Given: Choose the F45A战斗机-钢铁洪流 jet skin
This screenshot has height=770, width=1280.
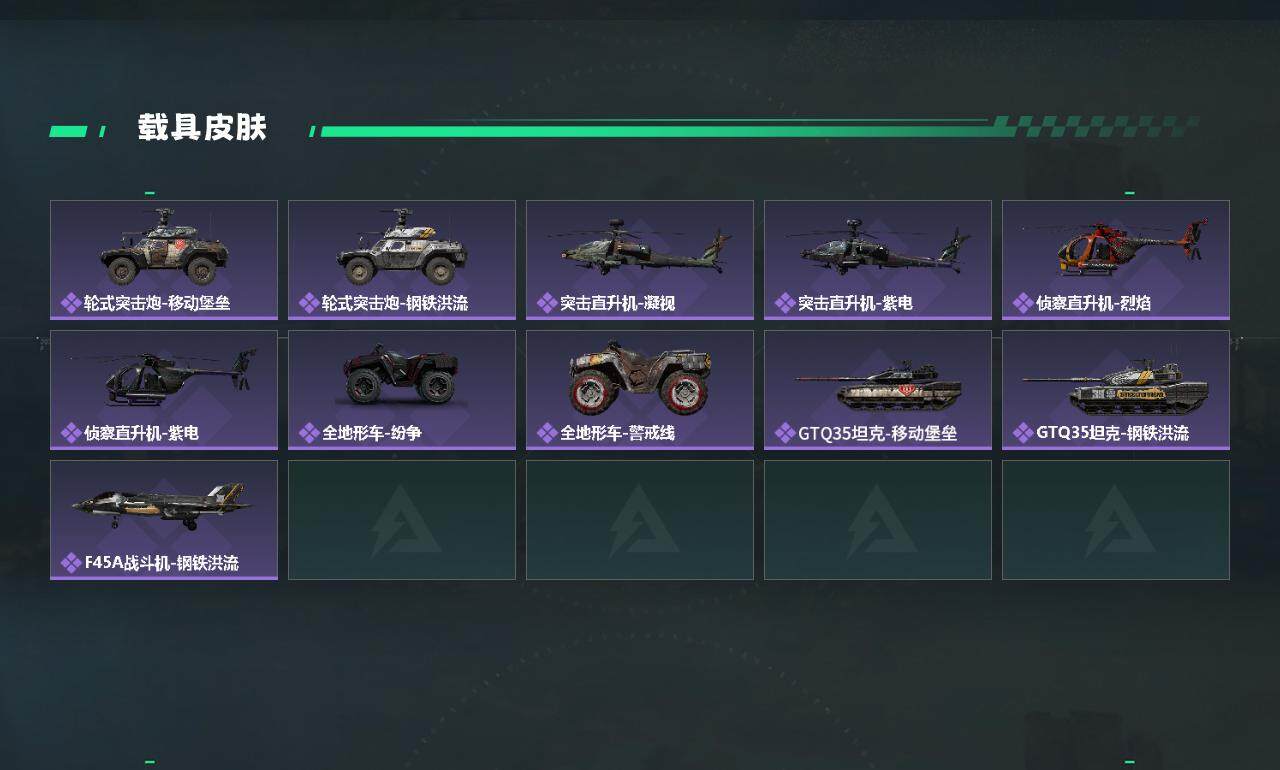Looking at the screenshot, I should [x=164, y=520].
